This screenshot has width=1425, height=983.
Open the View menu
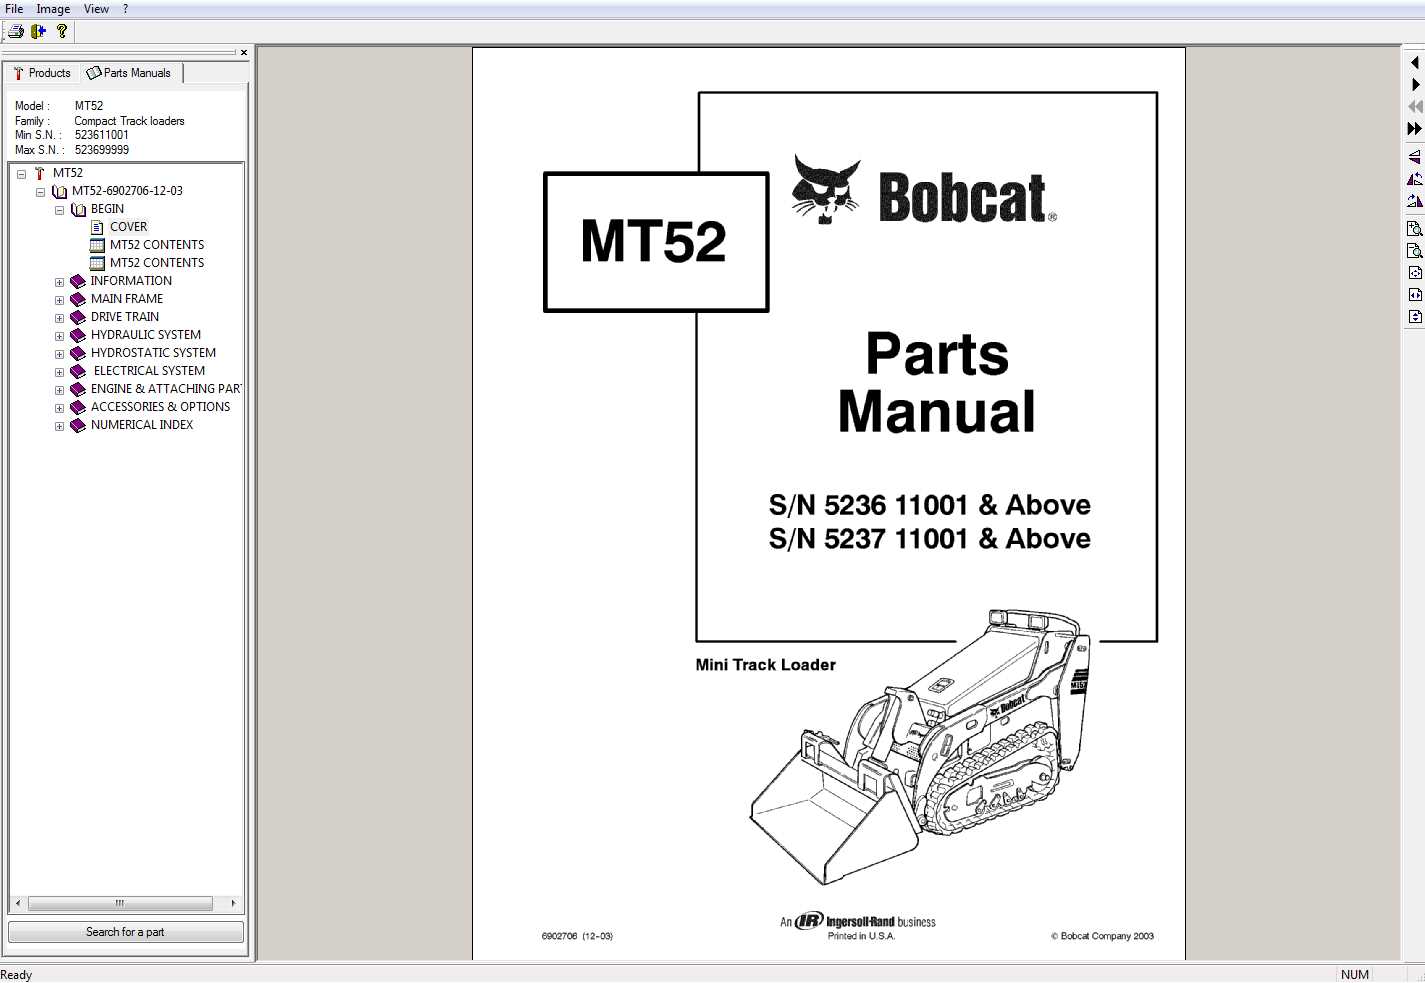click(96, 9)
